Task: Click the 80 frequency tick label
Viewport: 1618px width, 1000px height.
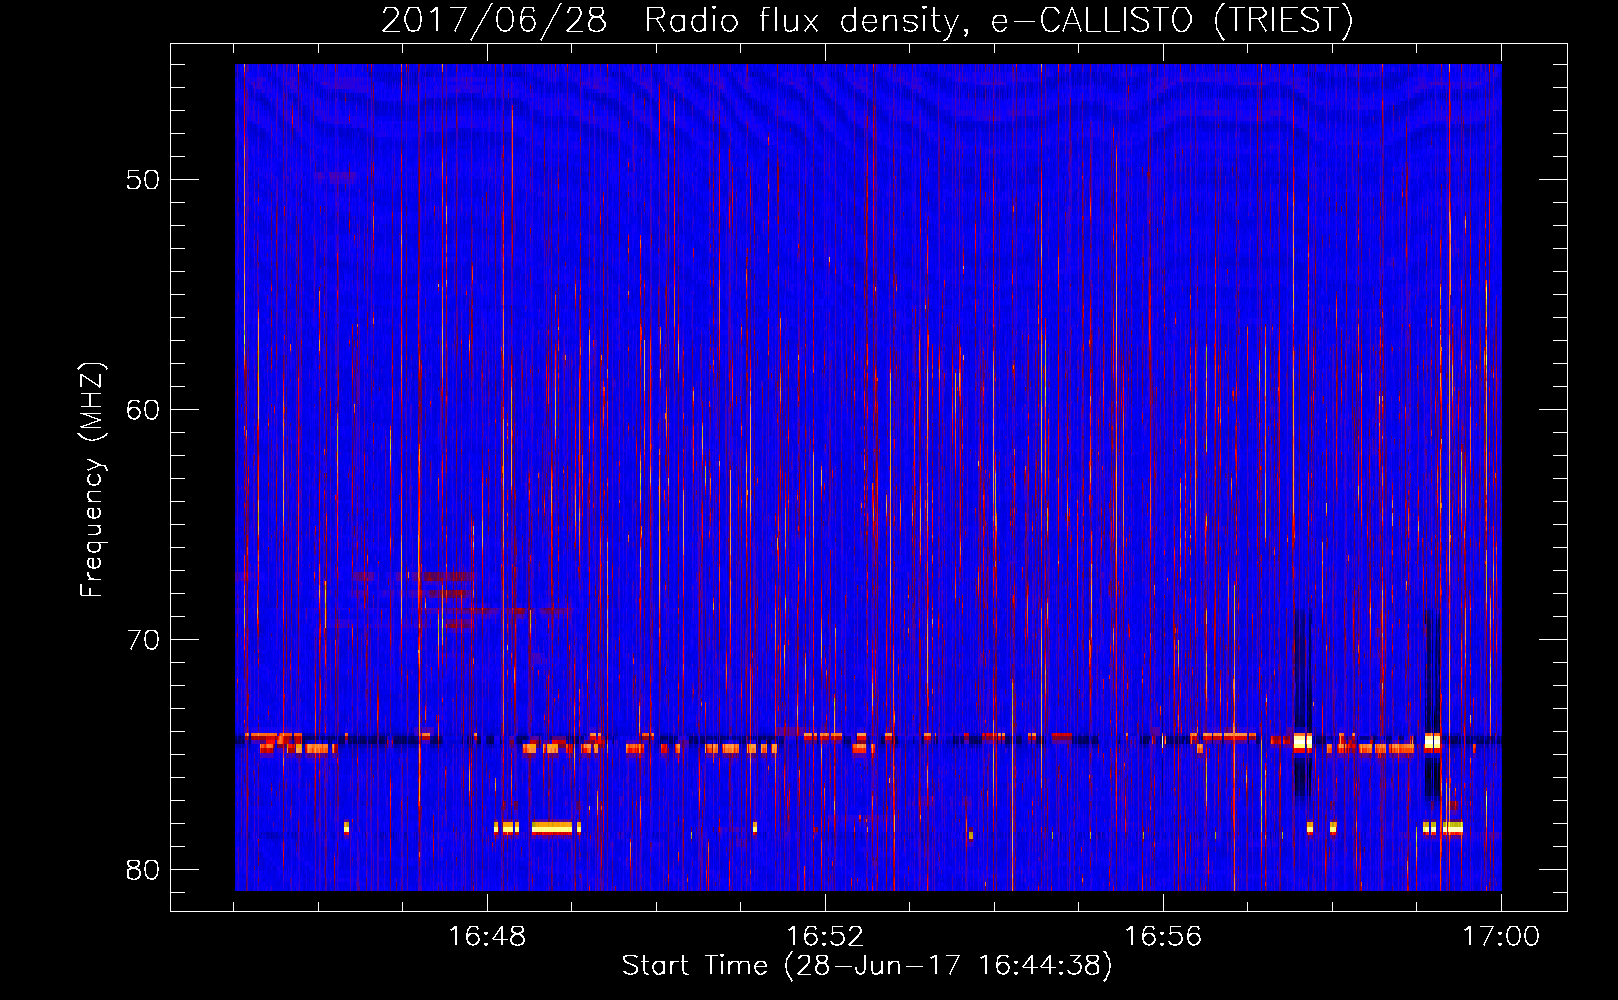Action: (x=143, y=870)
